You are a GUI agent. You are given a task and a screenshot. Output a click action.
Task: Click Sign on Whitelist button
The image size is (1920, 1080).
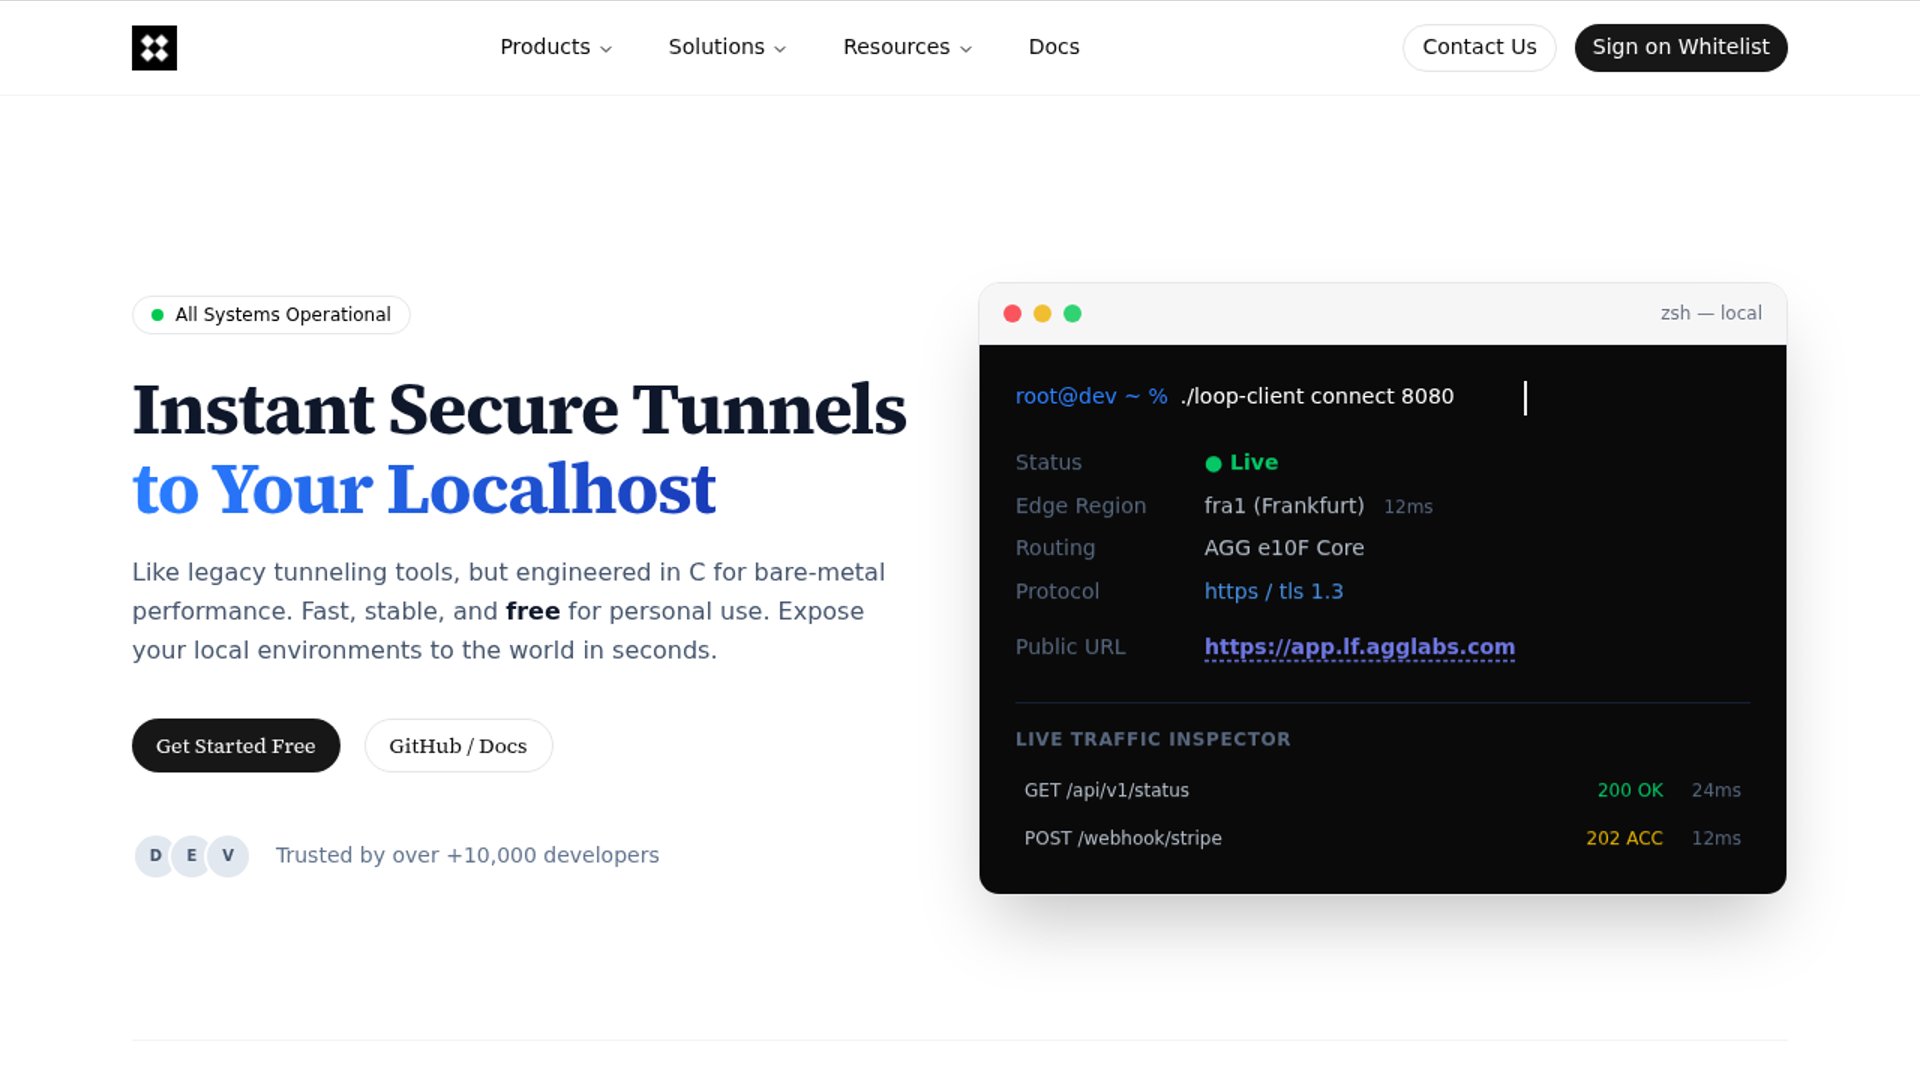[x=1680, y=47]
